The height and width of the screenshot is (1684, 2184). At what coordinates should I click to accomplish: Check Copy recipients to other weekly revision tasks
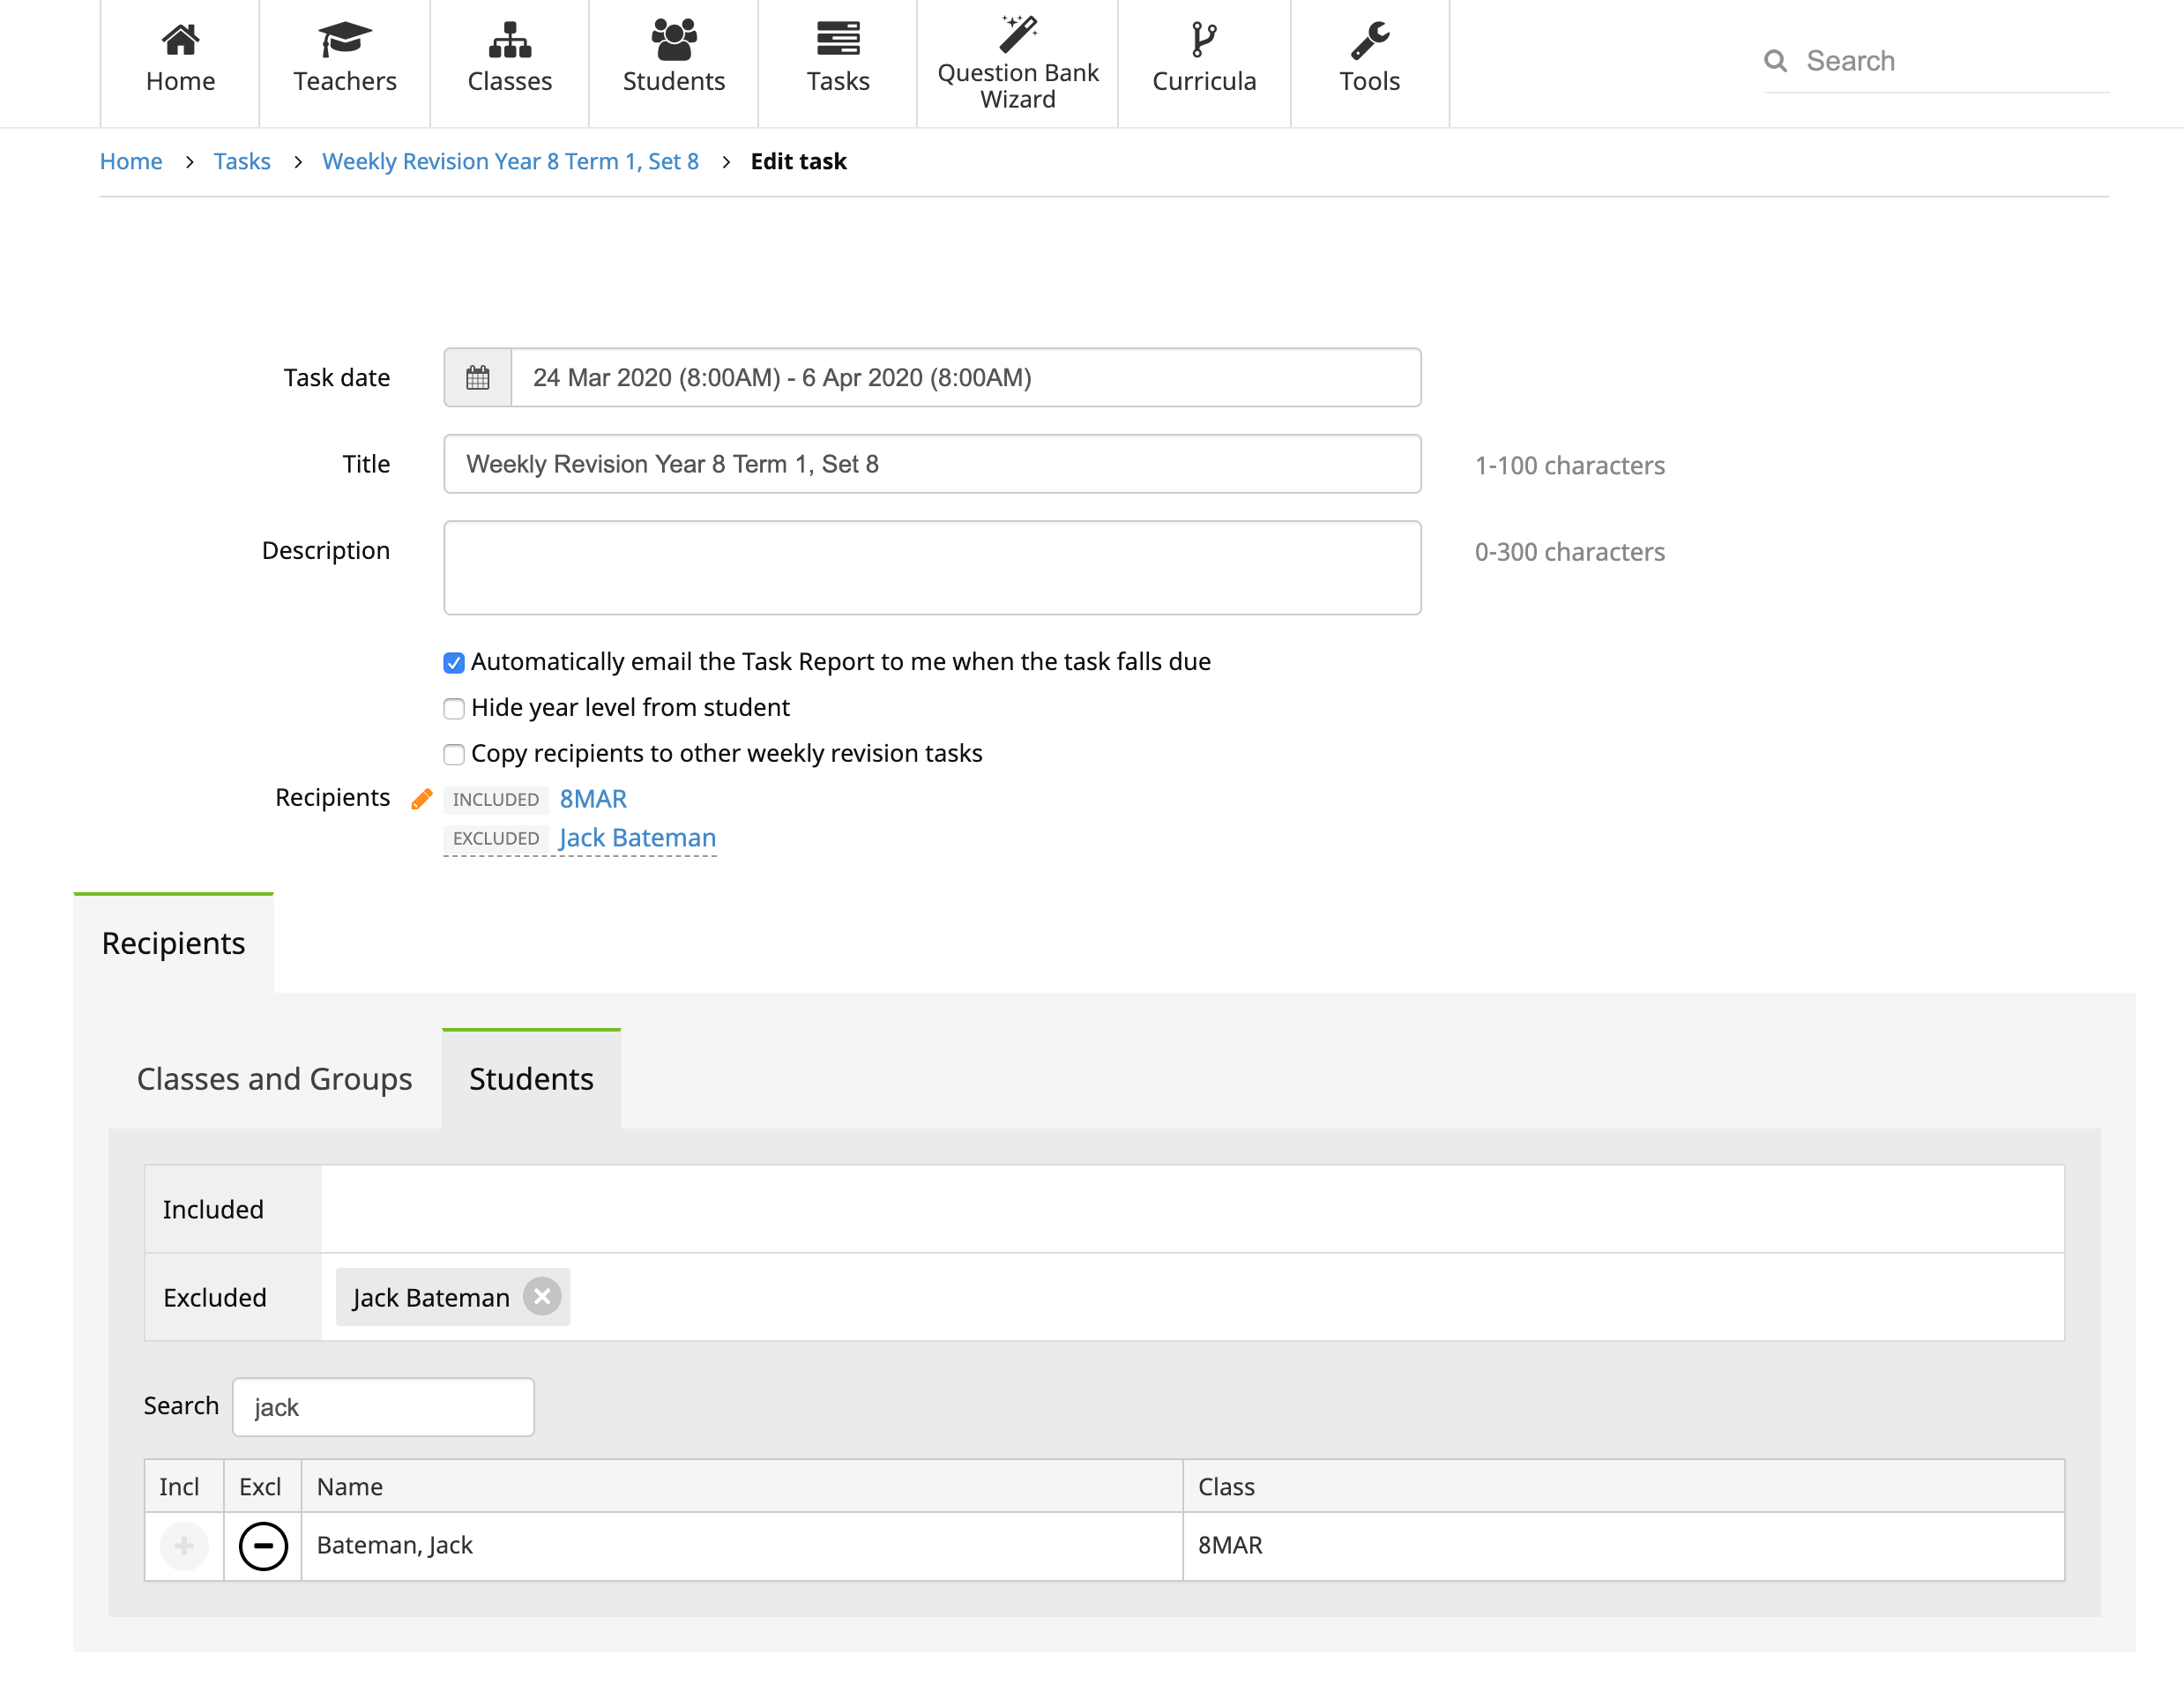click(x=454, y=754)
